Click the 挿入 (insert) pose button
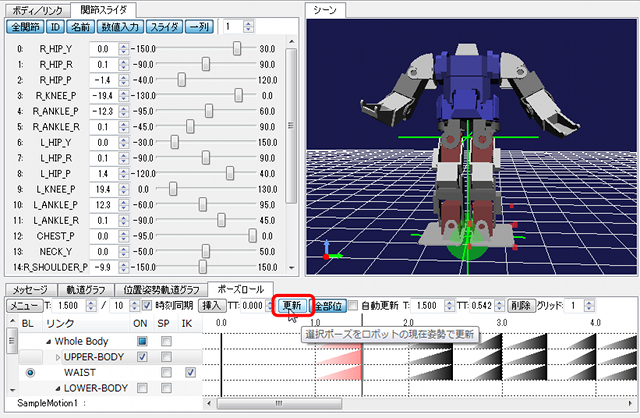 tap(212, 304)
